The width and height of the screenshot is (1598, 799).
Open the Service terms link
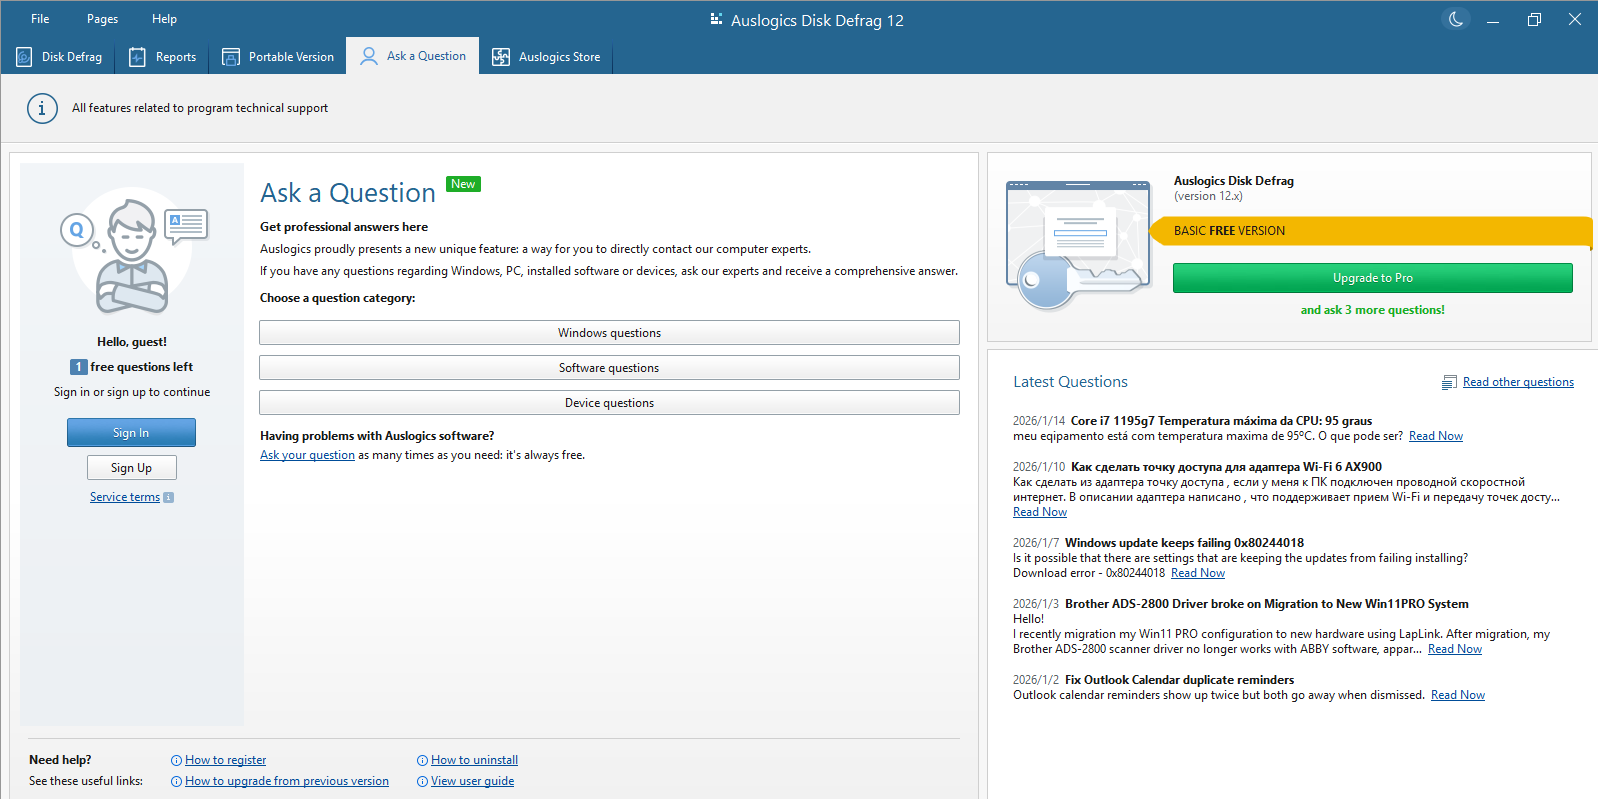pyautogui.click(x=125, y=497)
